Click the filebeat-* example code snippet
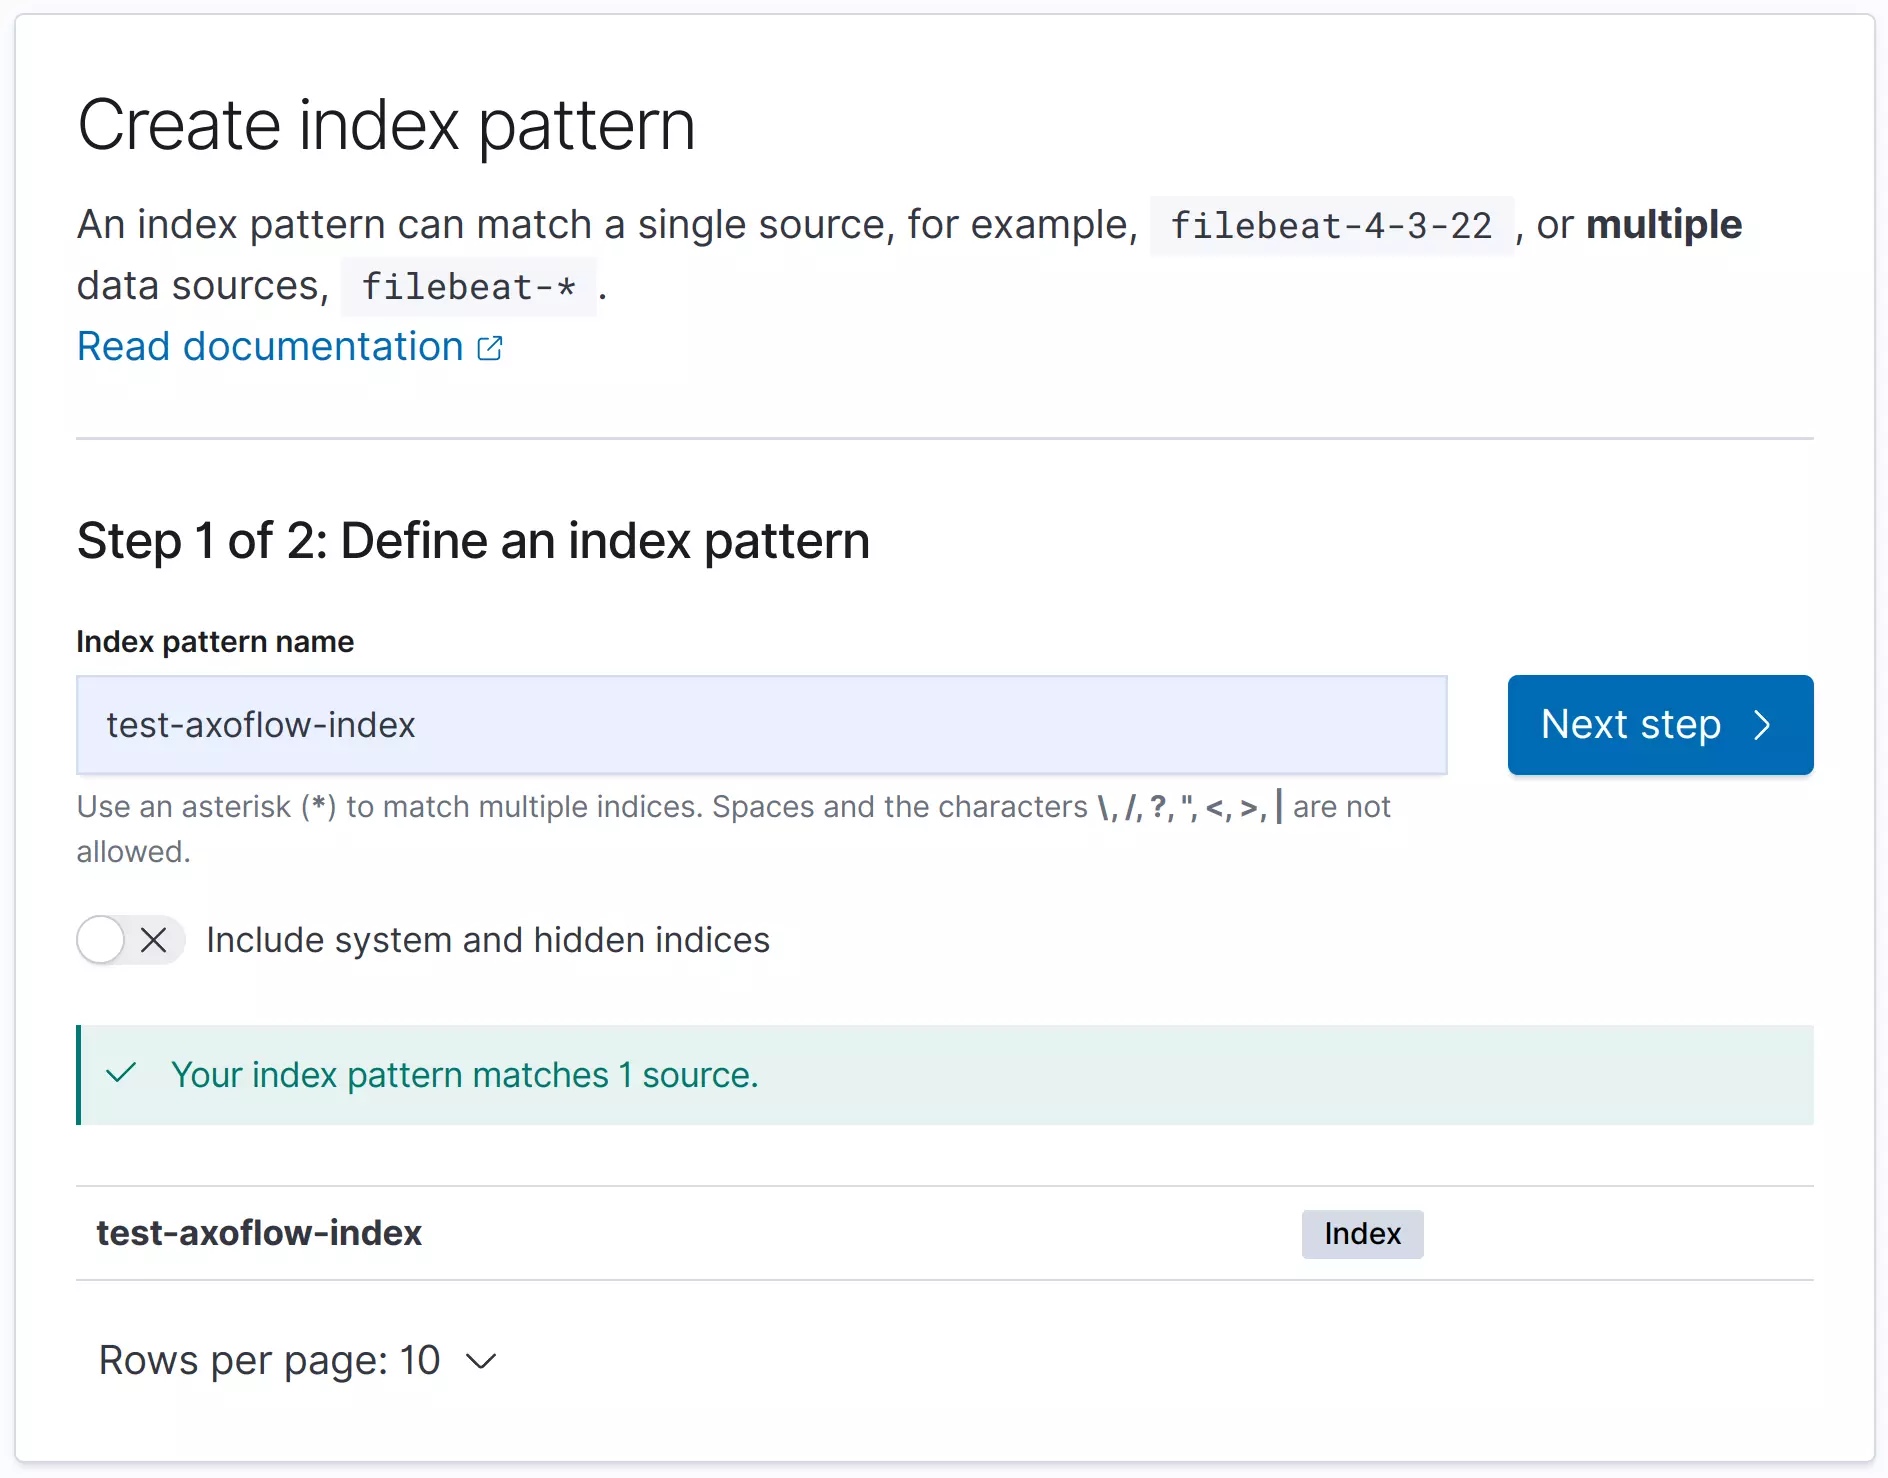The image size is (1888, 1478). (468, 287)
